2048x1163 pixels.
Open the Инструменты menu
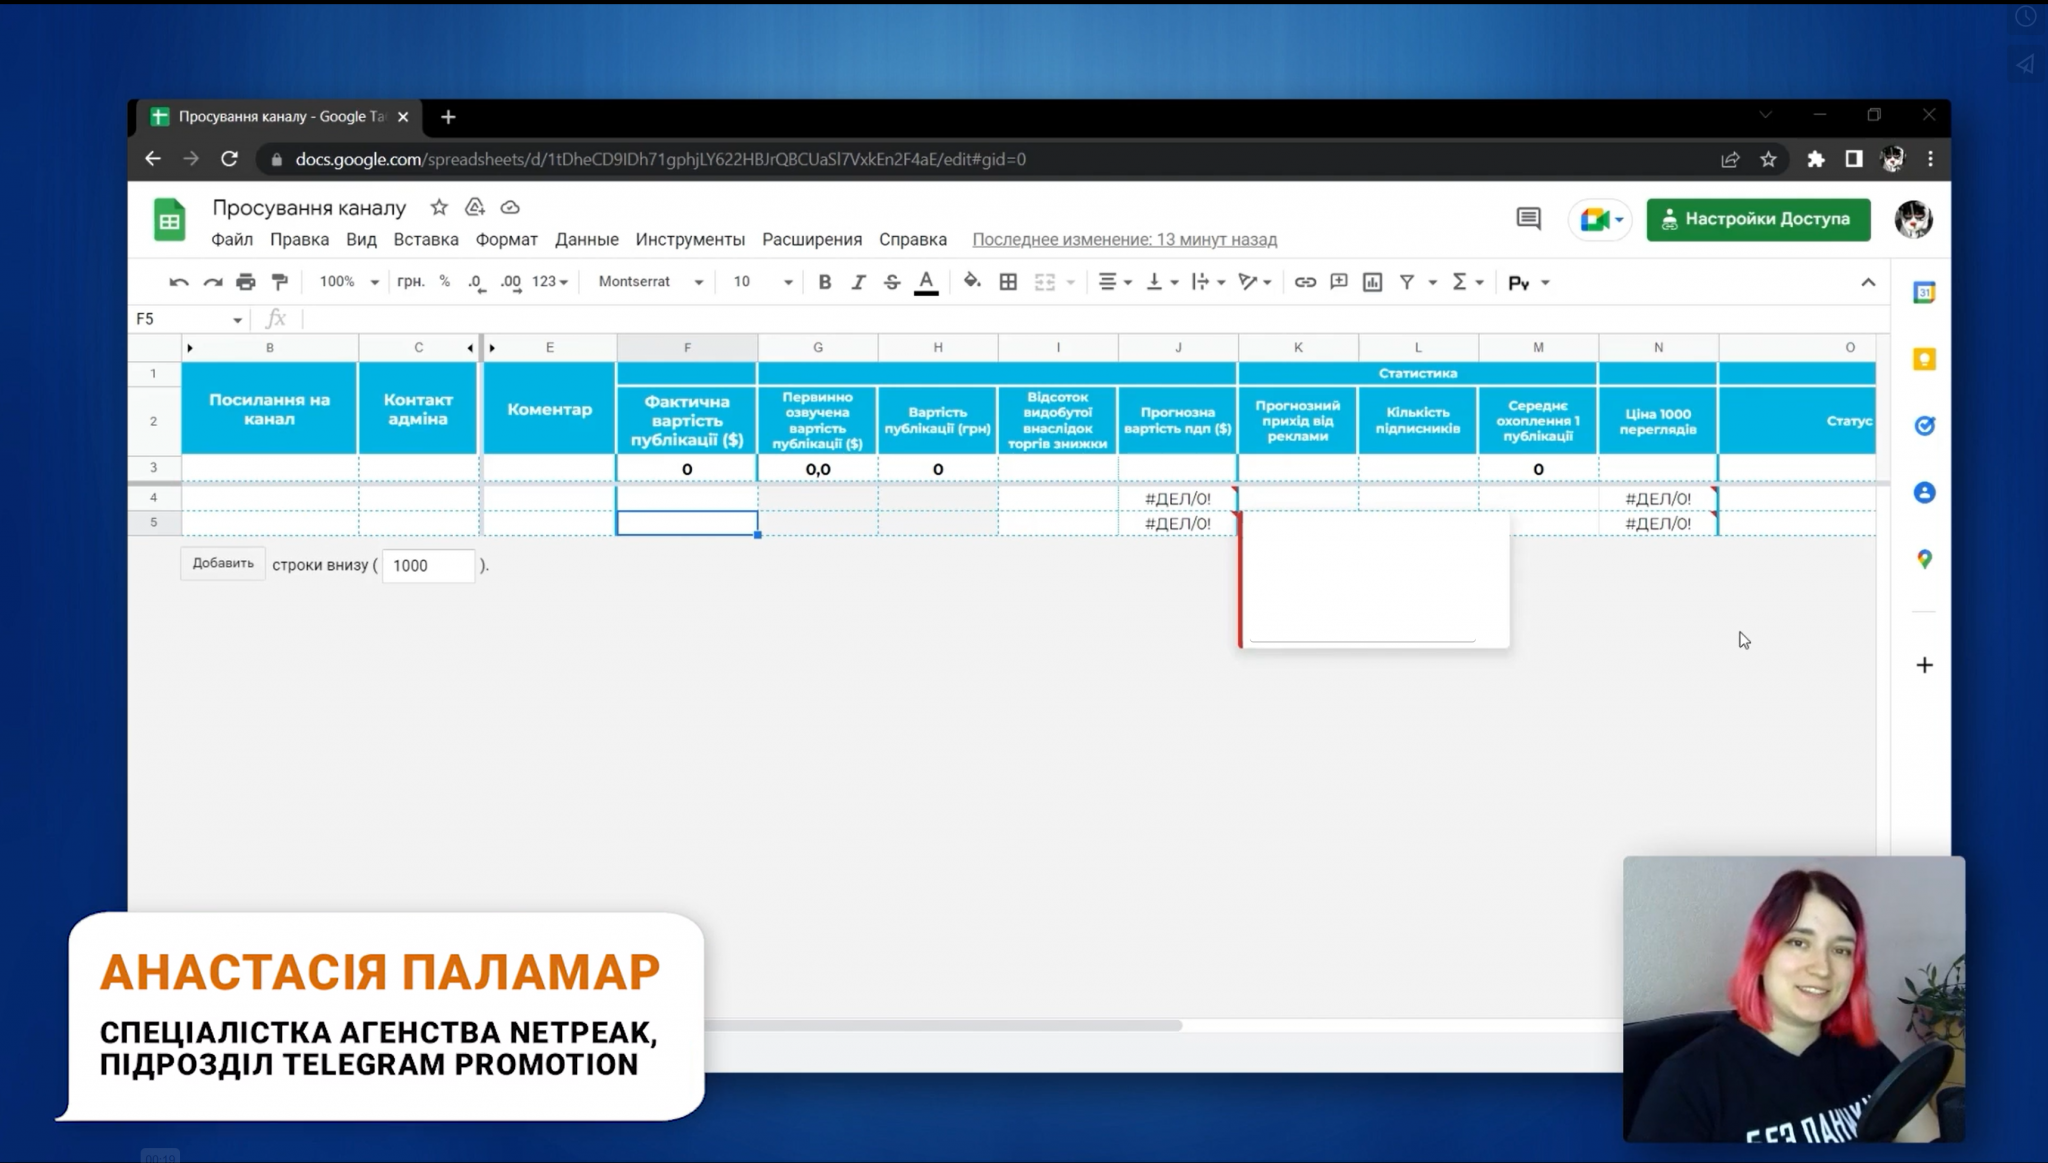point(690,239)
